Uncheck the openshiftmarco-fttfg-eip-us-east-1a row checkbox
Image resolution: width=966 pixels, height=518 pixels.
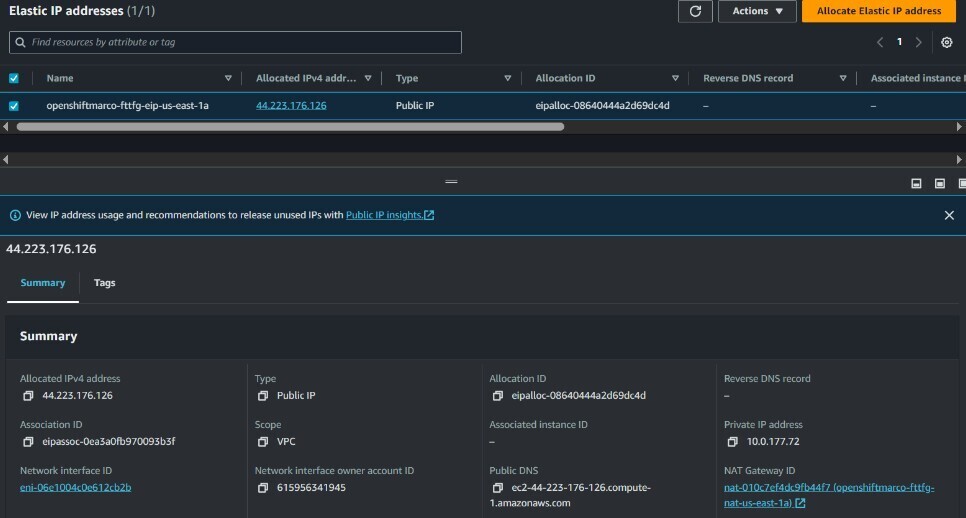[x=14, y=105]
